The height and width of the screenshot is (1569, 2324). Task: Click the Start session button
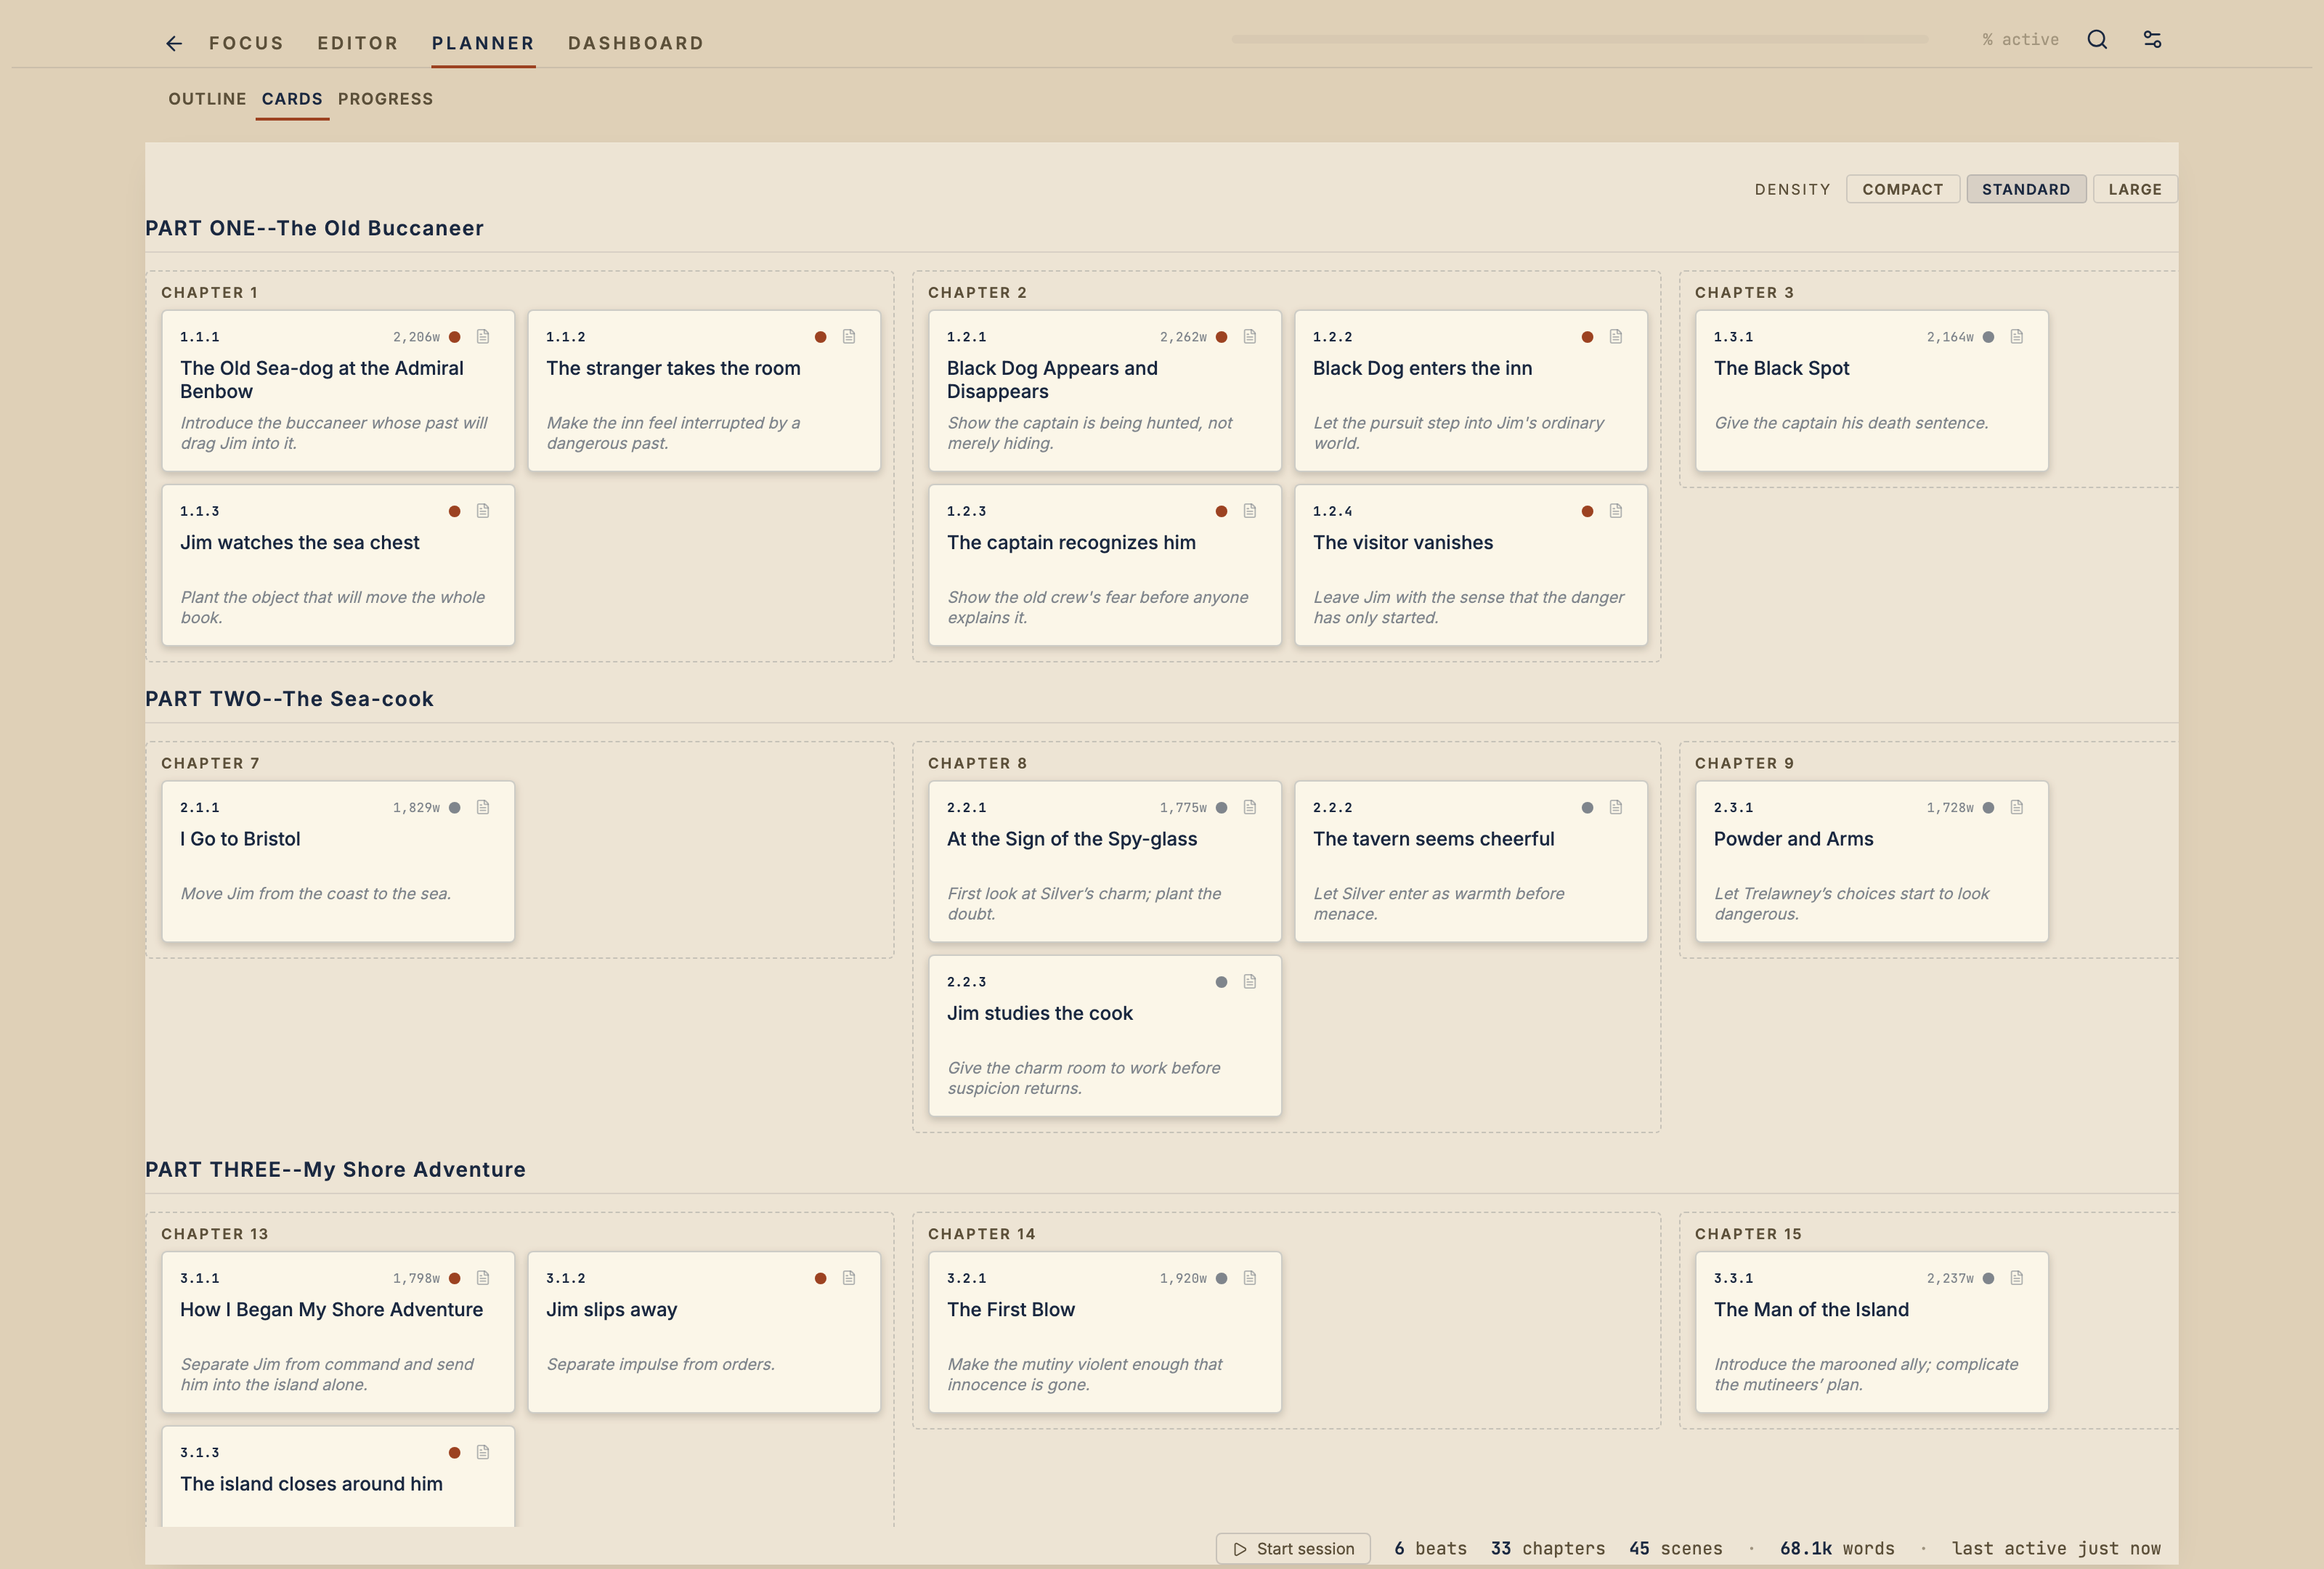click(x=1293, y=1548)
